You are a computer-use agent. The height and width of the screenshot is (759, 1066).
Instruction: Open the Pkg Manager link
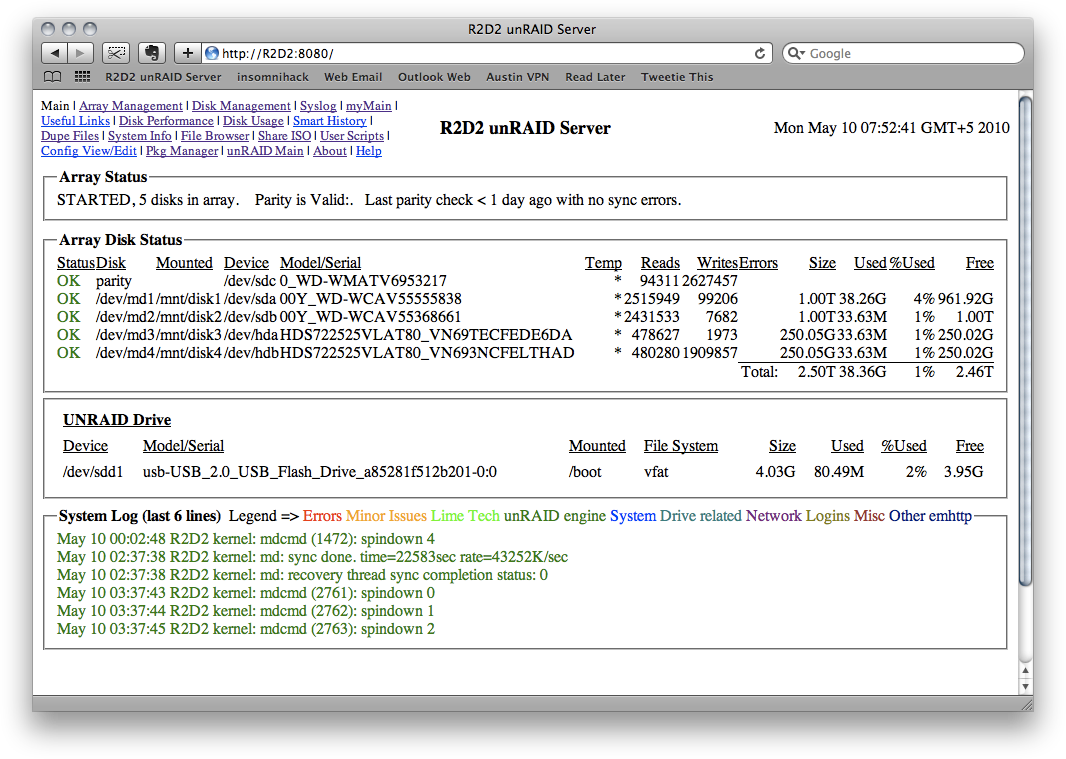click(x=182, y=150)
